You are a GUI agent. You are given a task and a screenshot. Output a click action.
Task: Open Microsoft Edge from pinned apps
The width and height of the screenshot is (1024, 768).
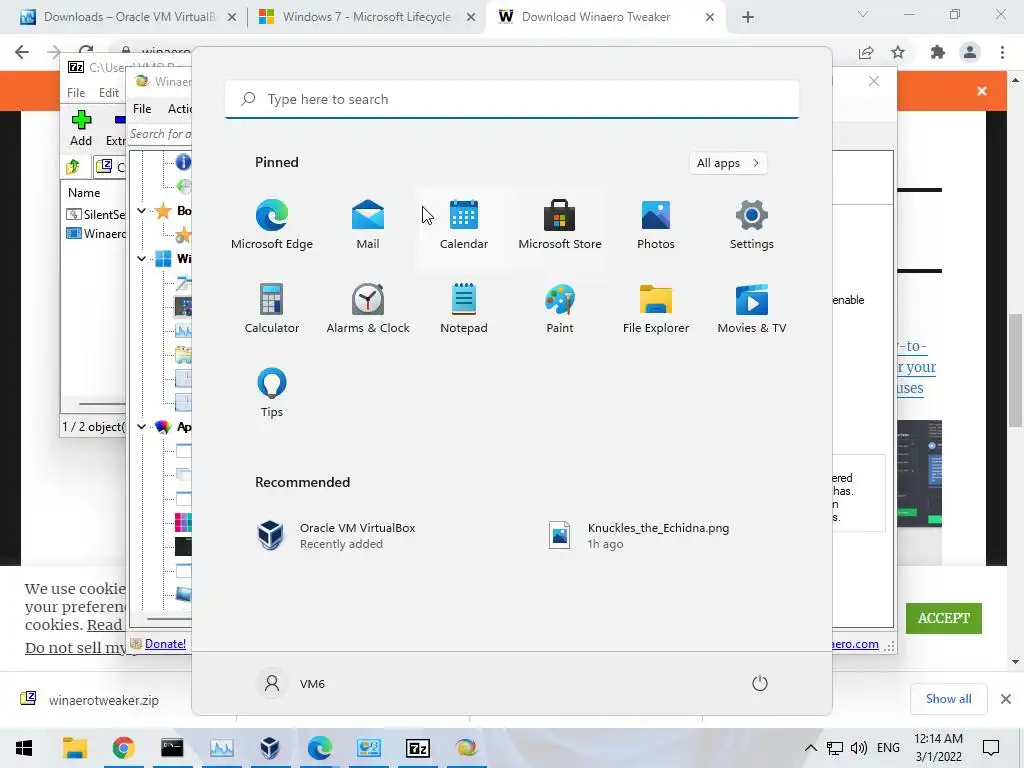(x=272, y=225)
